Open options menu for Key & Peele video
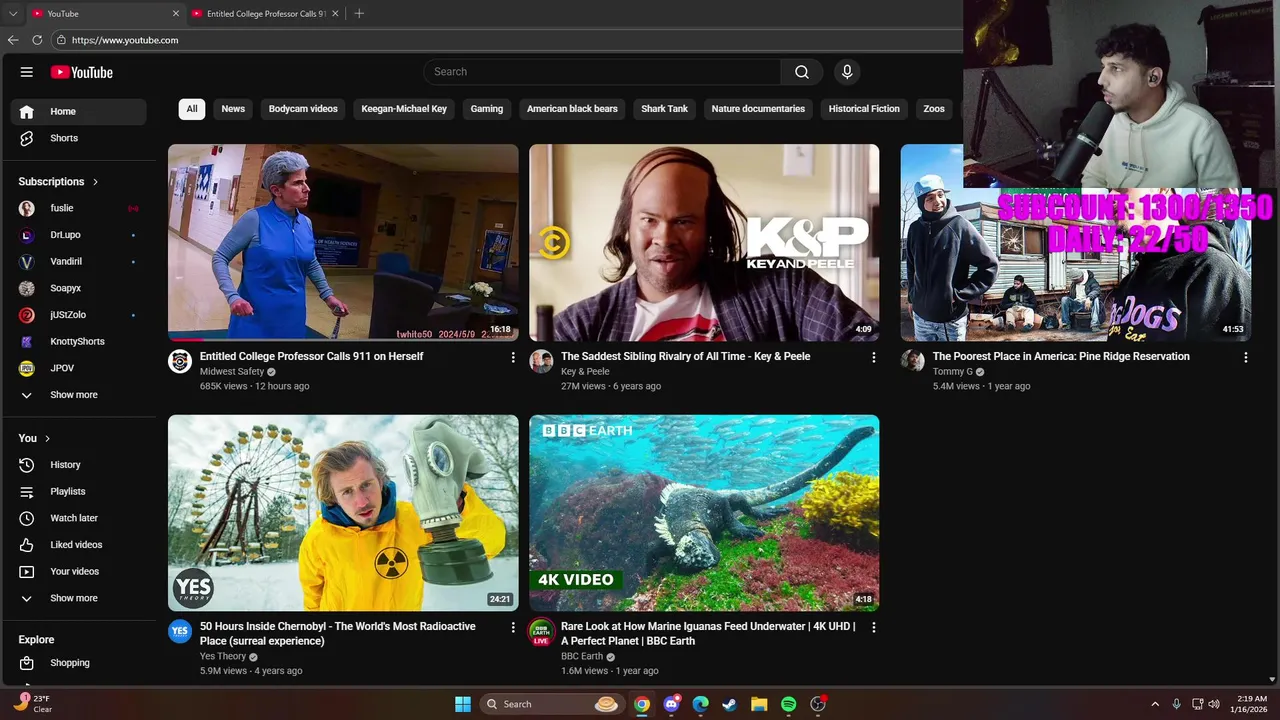1280x720 pixels. pos(874,357)
